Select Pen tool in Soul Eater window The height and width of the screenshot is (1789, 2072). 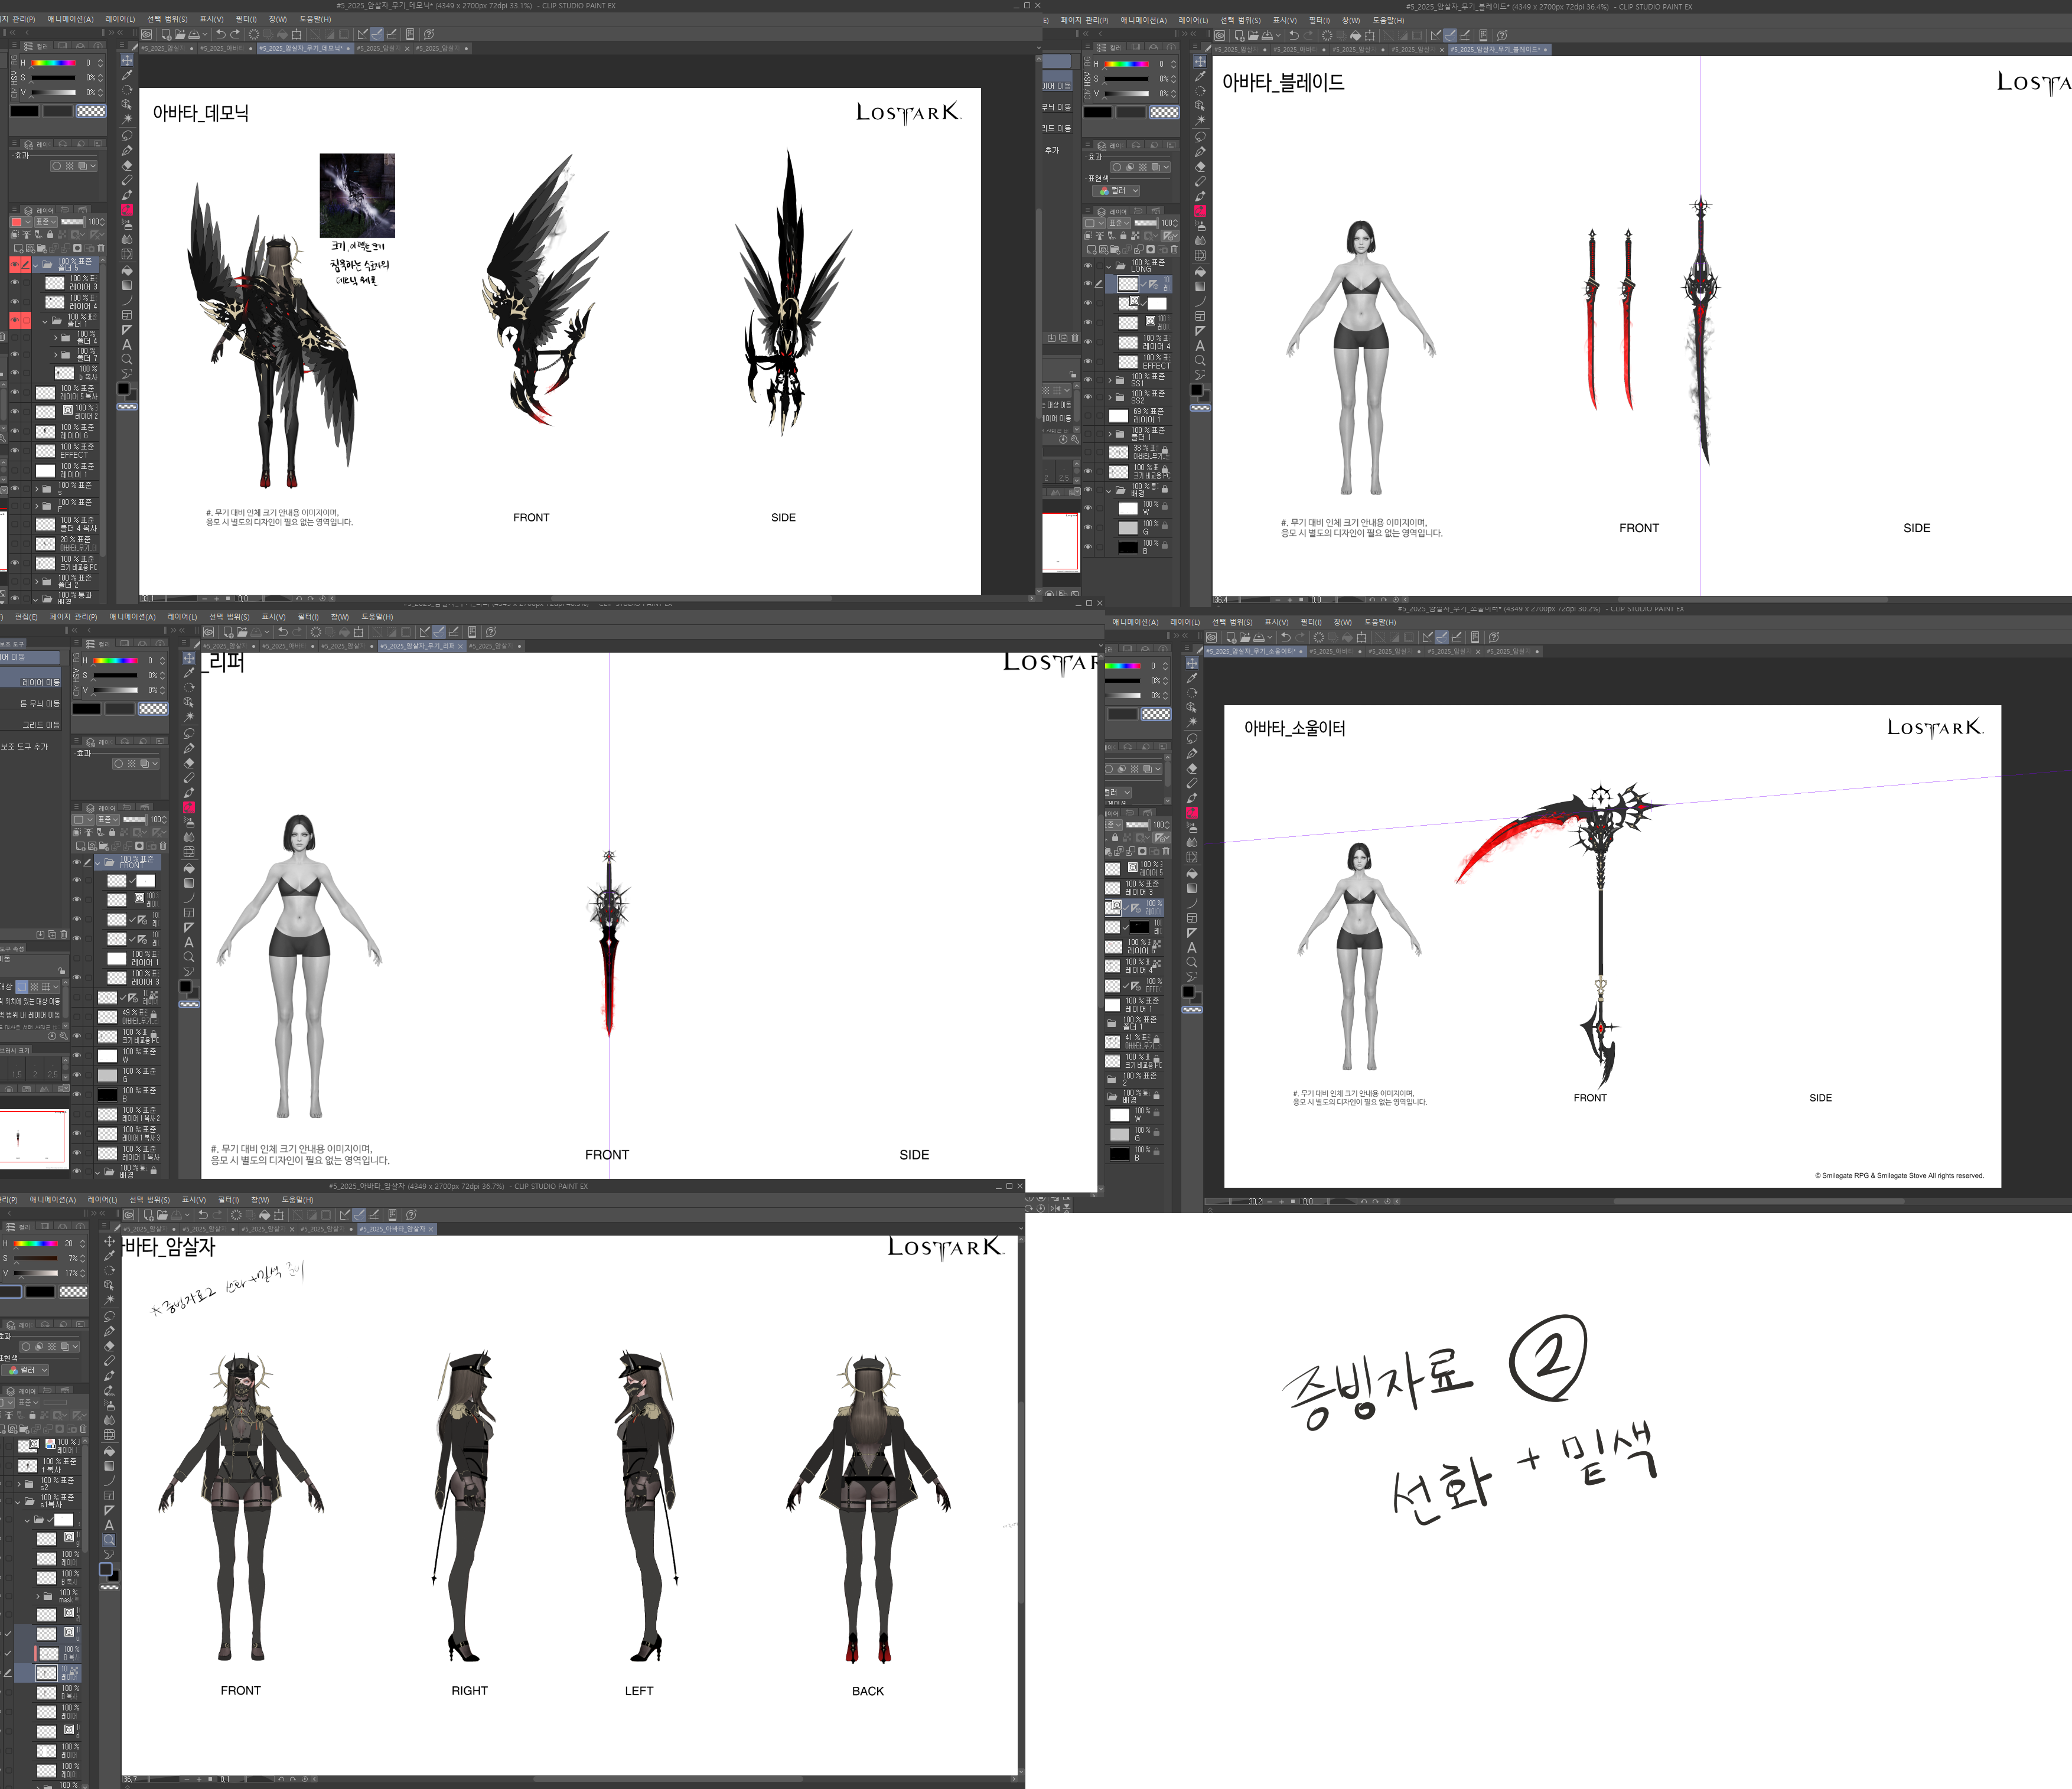(1192, 754)
